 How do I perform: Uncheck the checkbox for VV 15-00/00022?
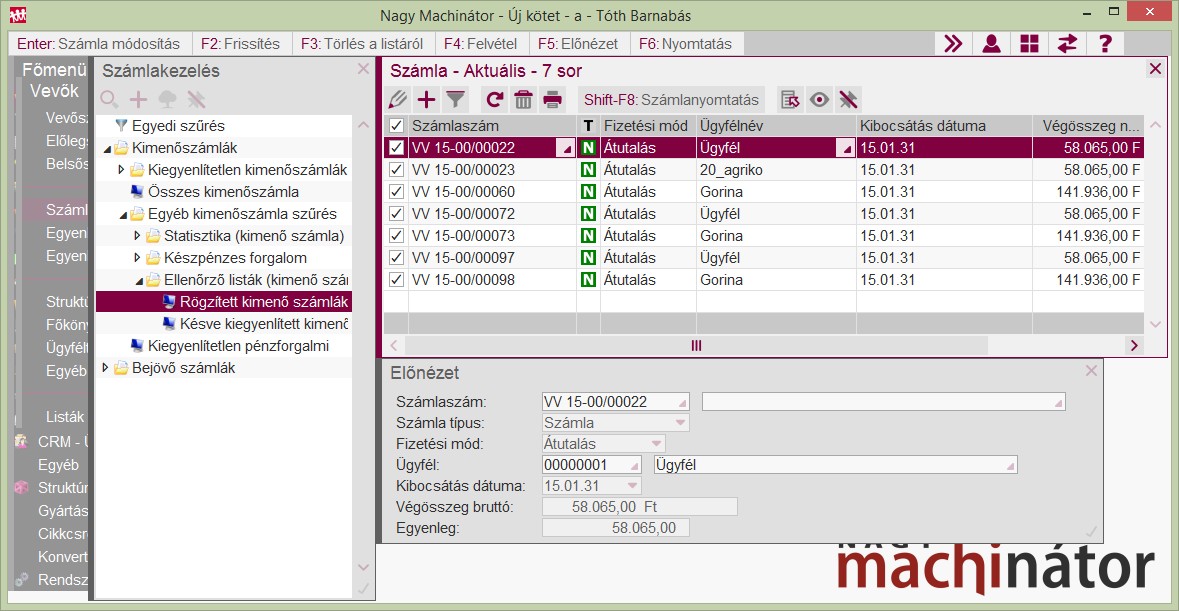point(396,148)
